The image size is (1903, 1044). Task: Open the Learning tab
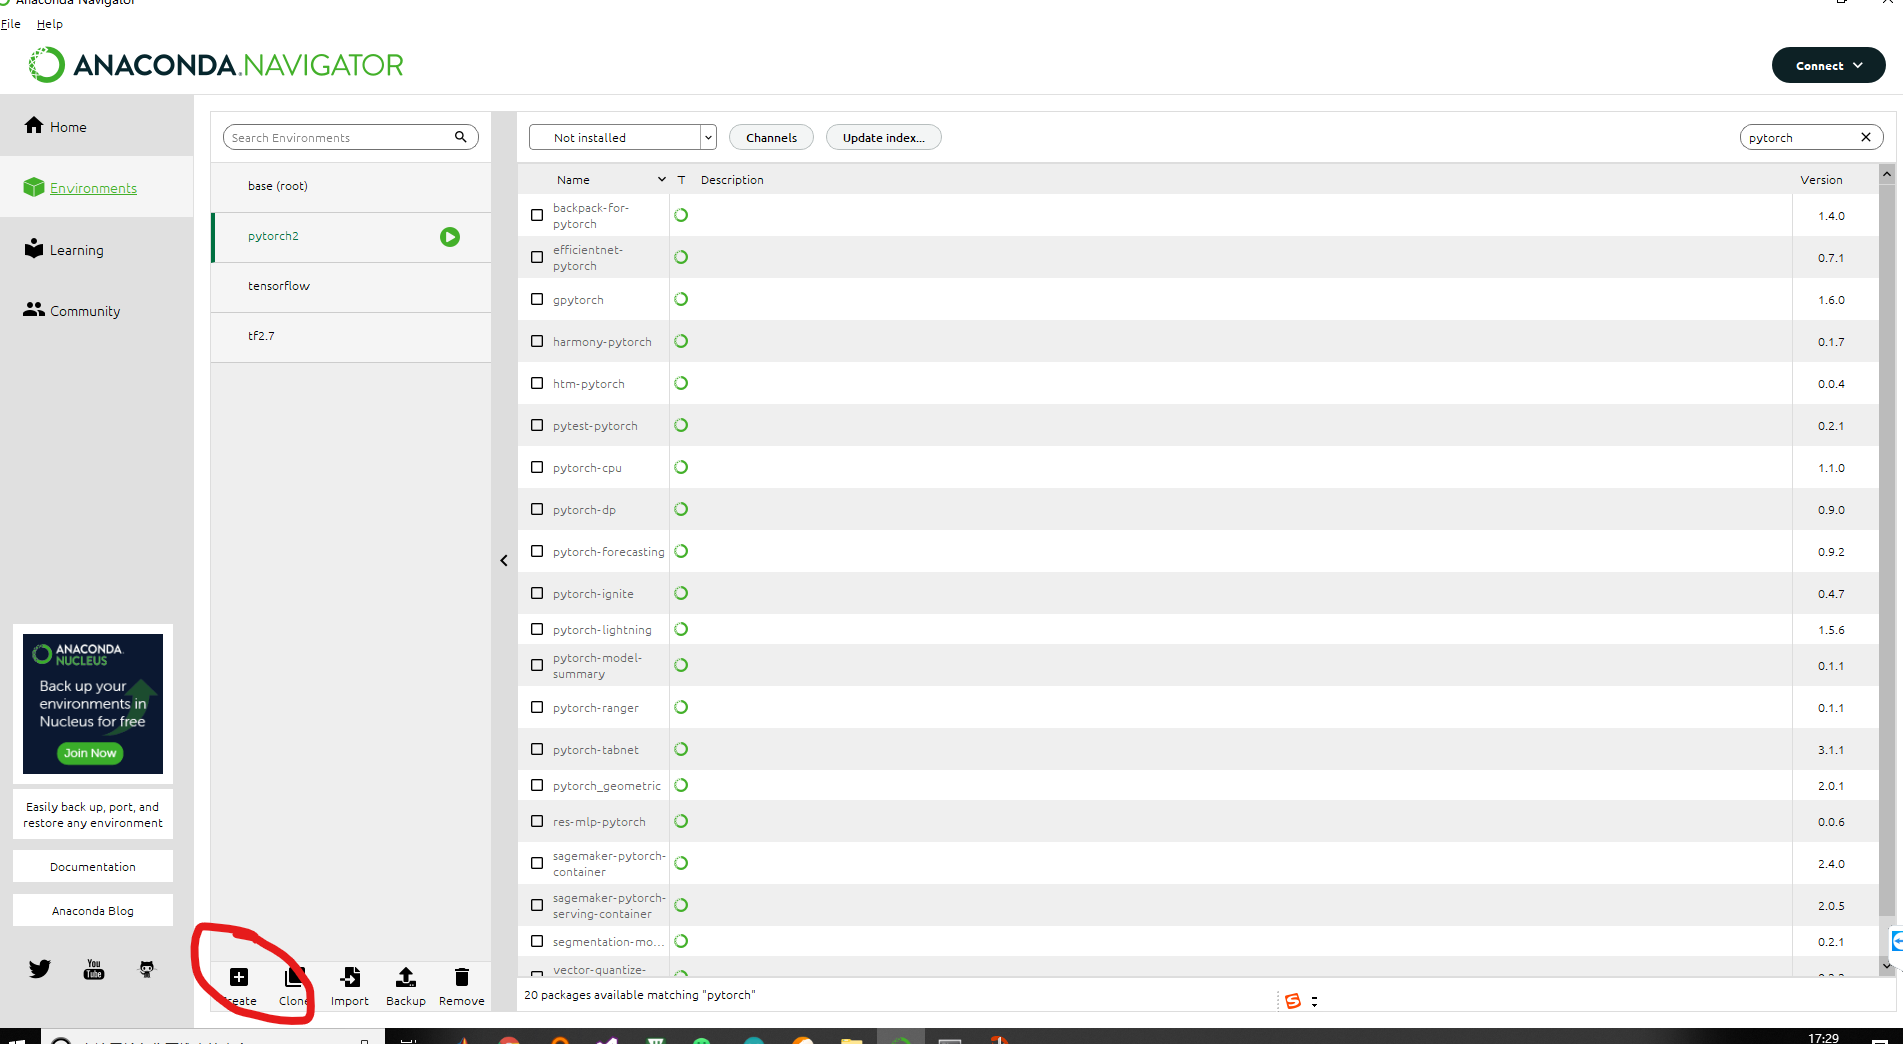tap(97, 249)
